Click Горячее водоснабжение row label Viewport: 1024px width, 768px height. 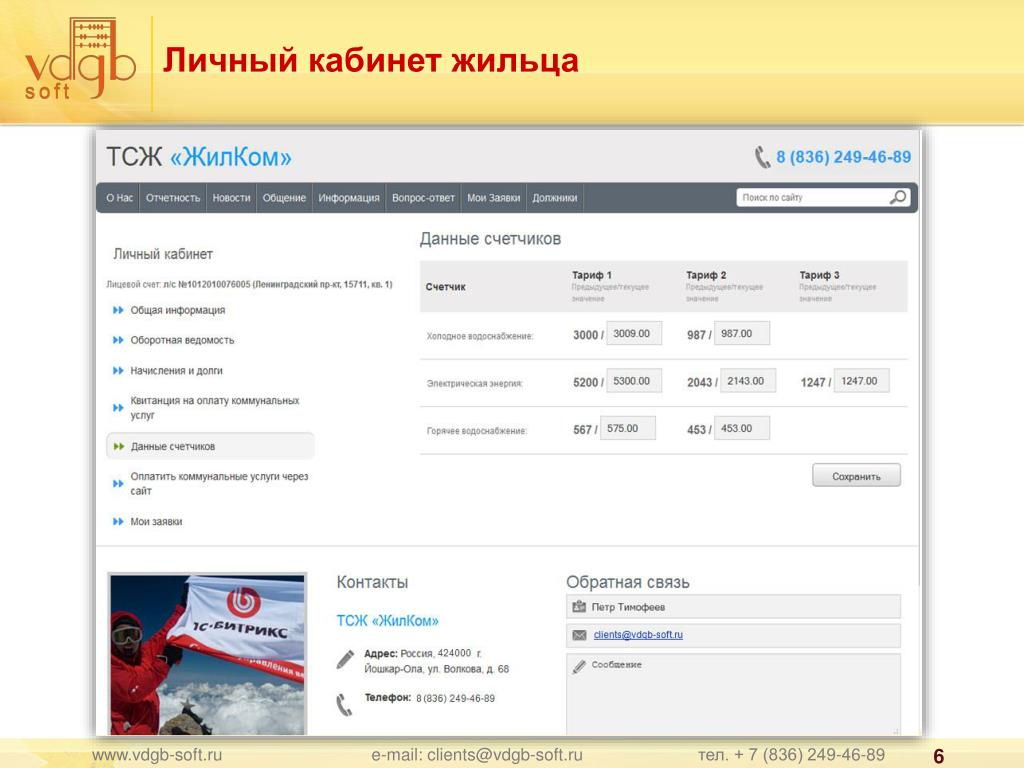477,431
